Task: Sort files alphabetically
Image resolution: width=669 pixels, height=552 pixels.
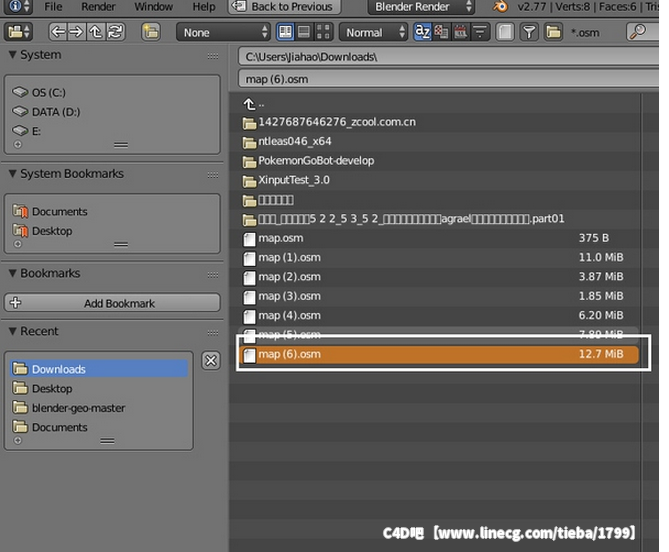Action: pyautogui.click(x=422, y=32)
